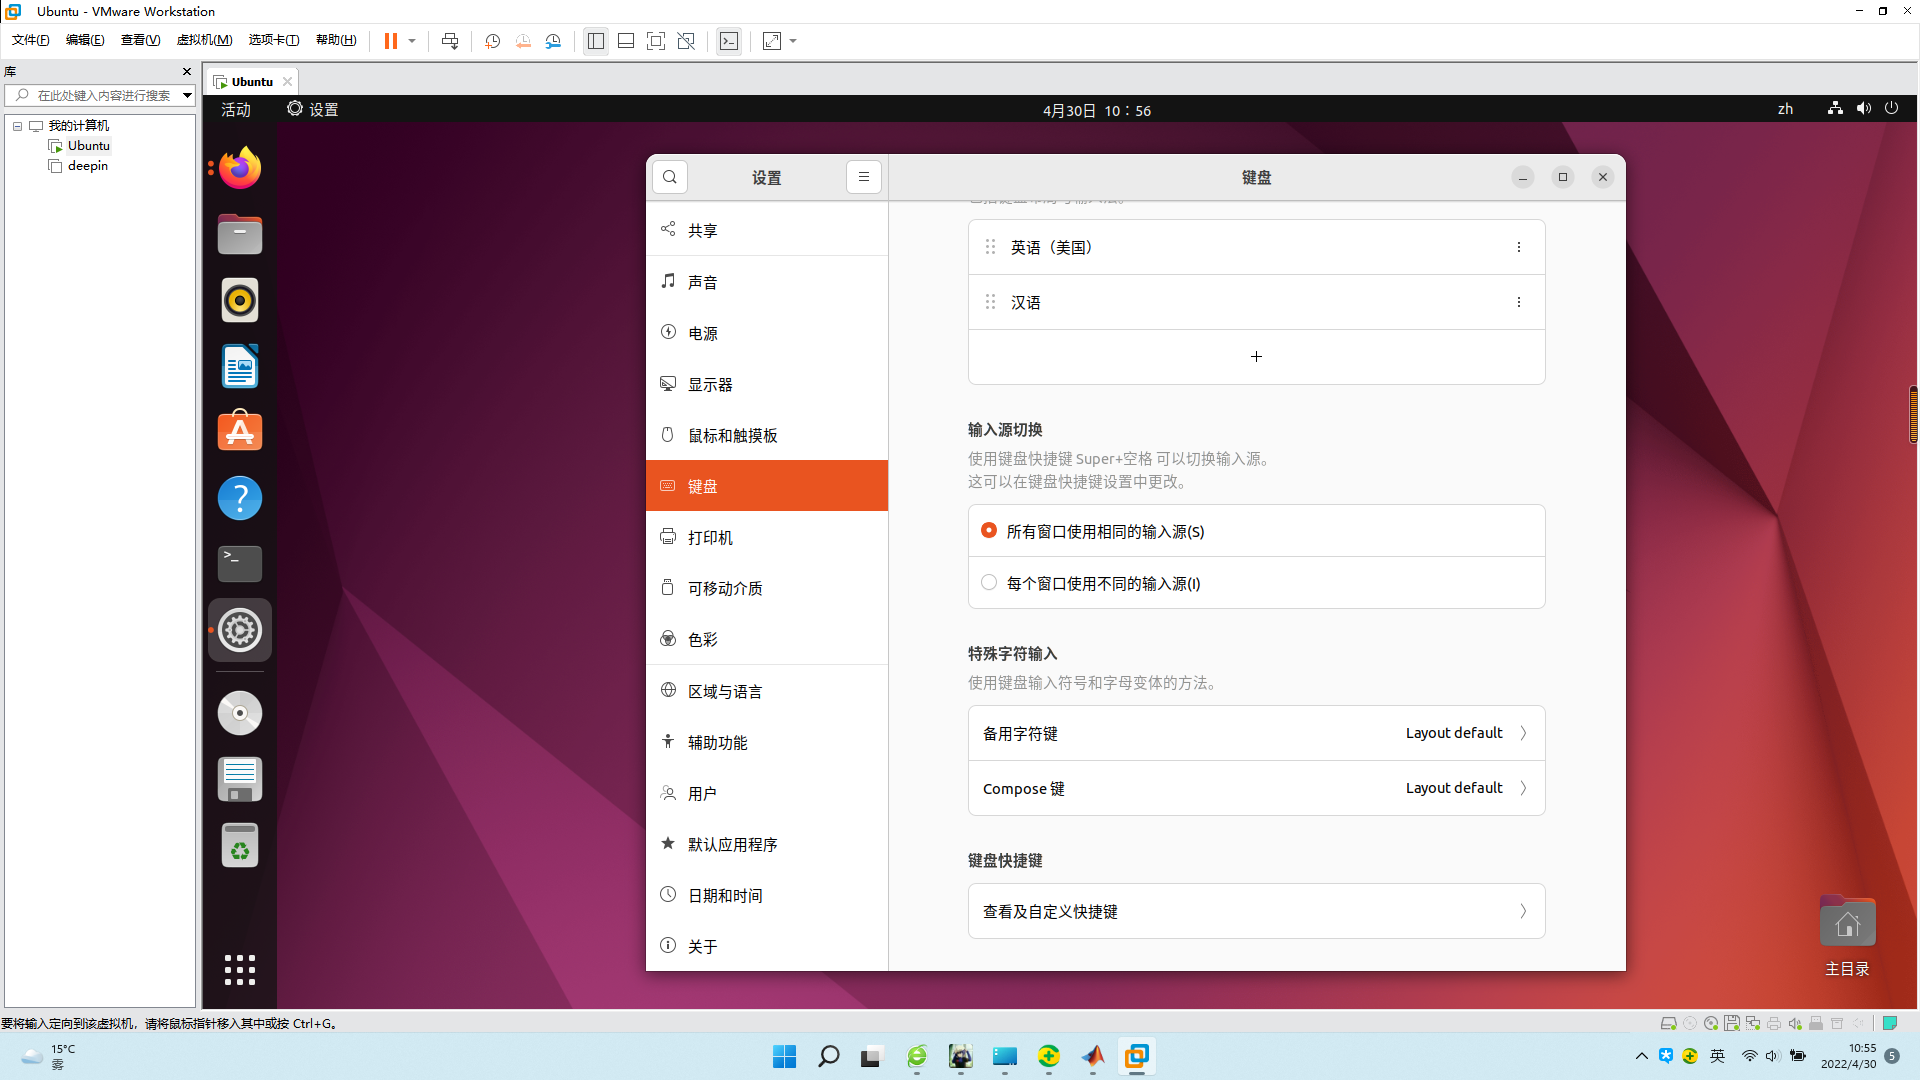
Task: Launch Terminal from the dock
Action: pyautogui.click(x=240, y=563)
